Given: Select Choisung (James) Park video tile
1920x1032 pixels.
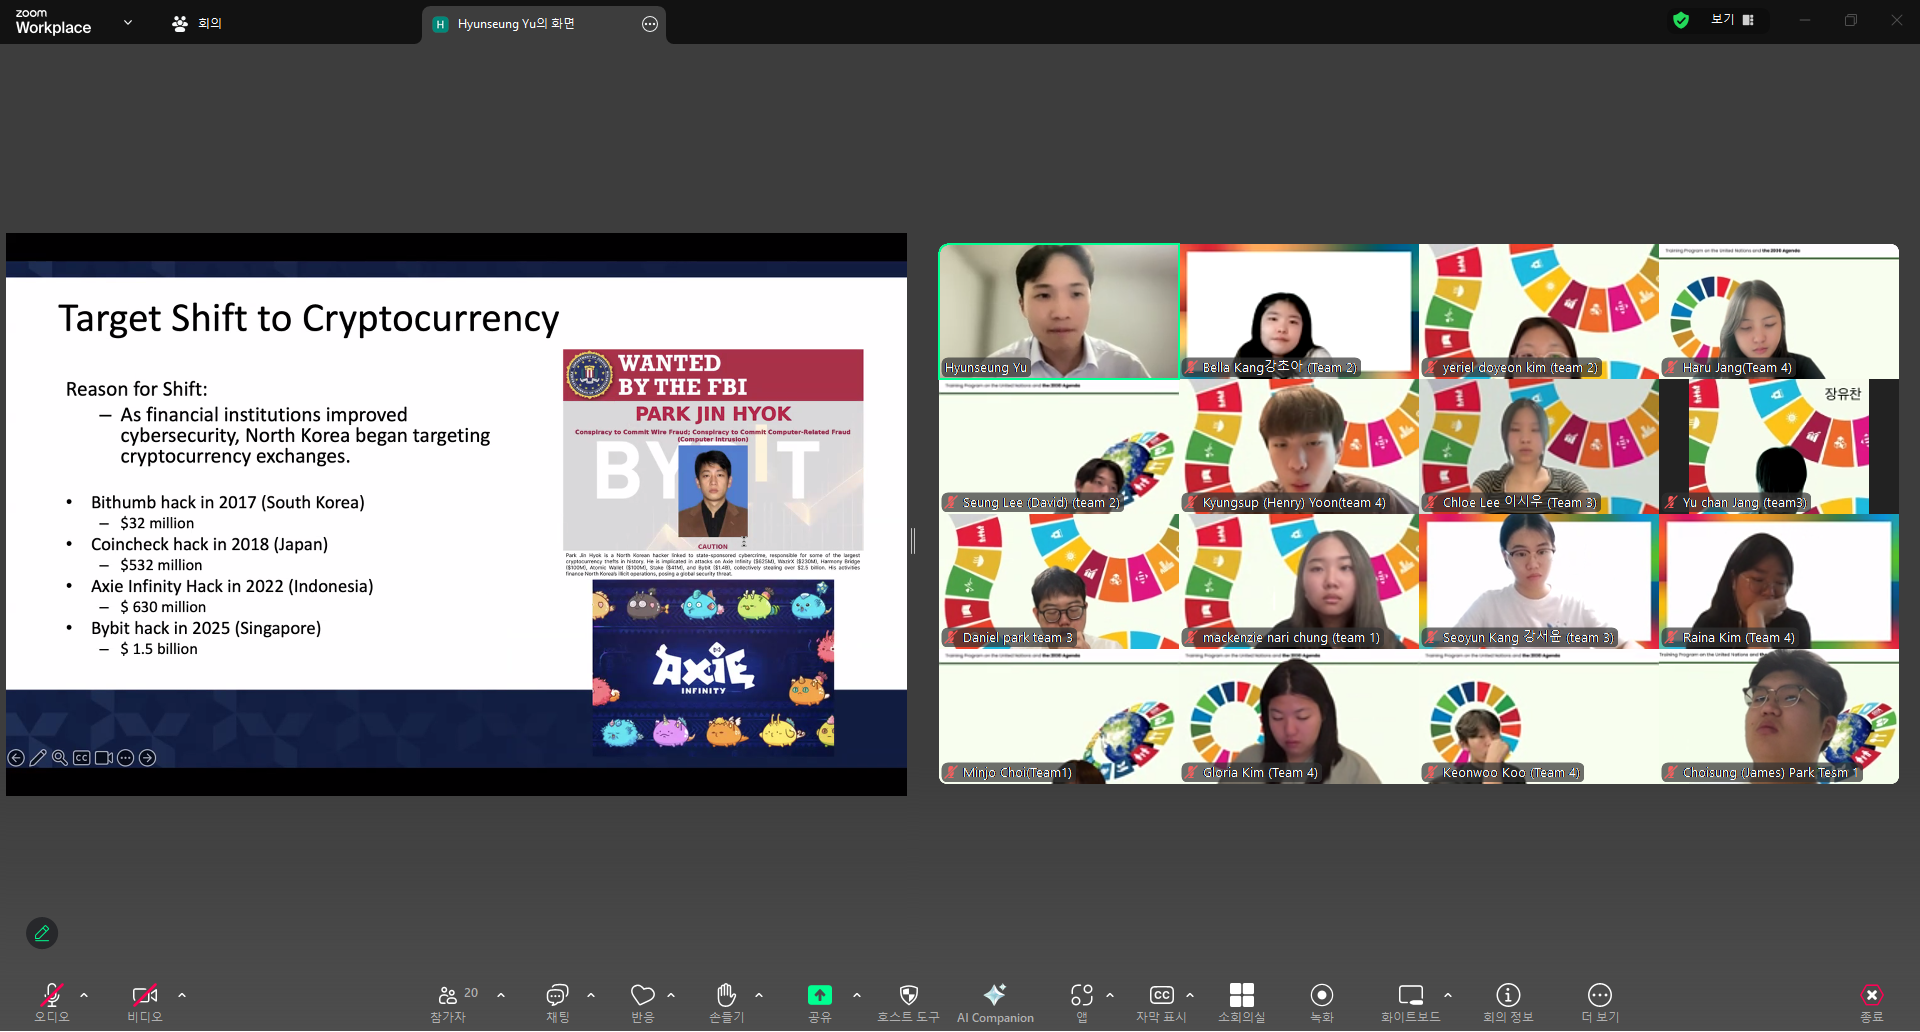Looking at the screenshot, I should coord(1779,716).
